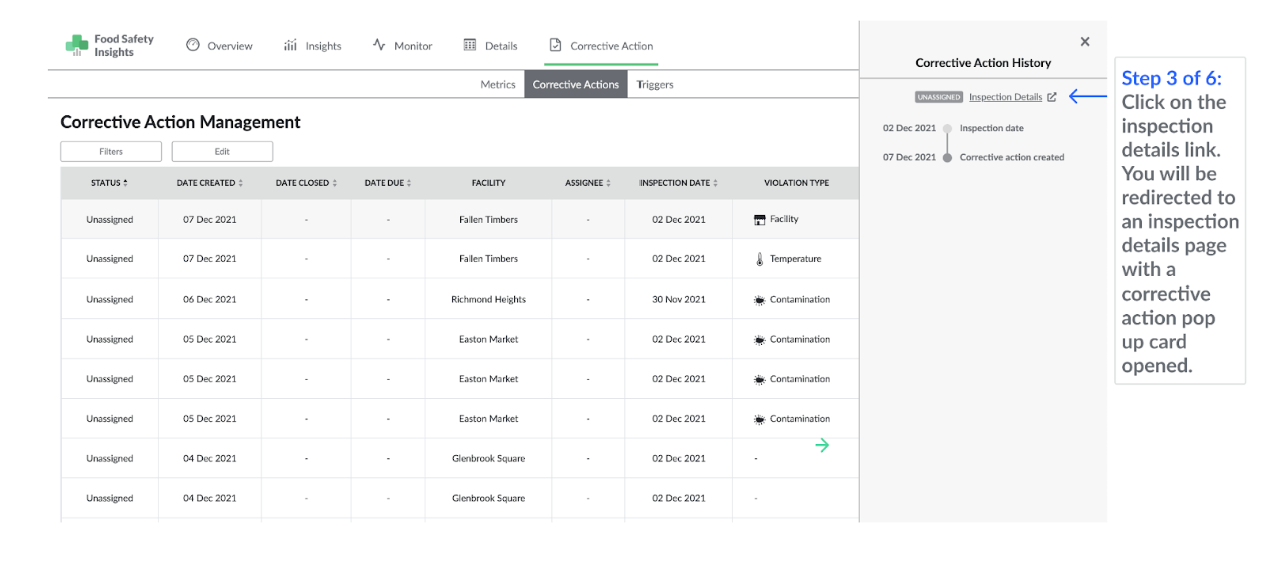Click the Unassigned status badge in history

938,97
